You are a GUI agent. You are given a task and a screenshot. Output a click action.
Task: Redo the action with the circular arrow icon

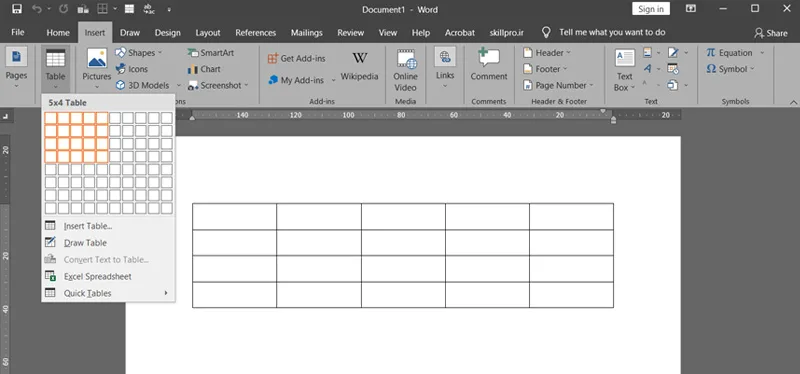[x=63, y=9]
